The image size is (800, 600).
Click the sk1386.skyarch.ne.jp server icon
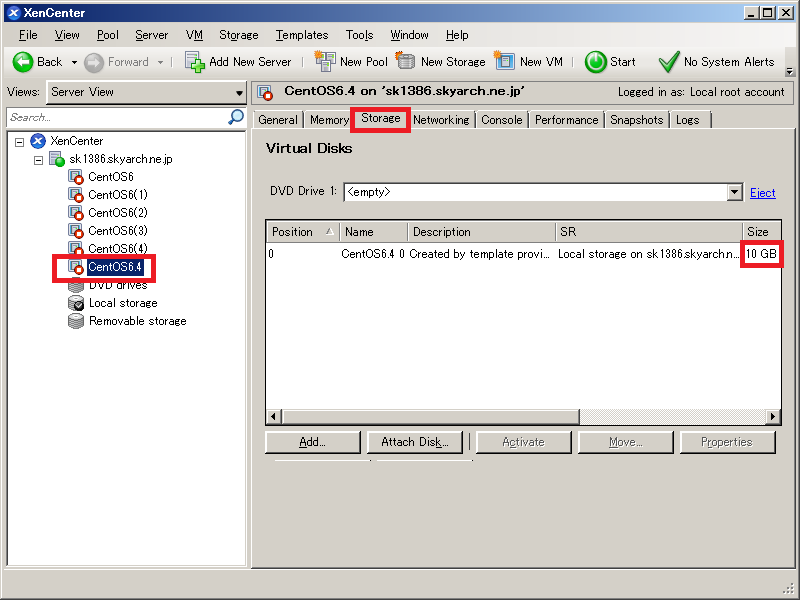(57, 159)
